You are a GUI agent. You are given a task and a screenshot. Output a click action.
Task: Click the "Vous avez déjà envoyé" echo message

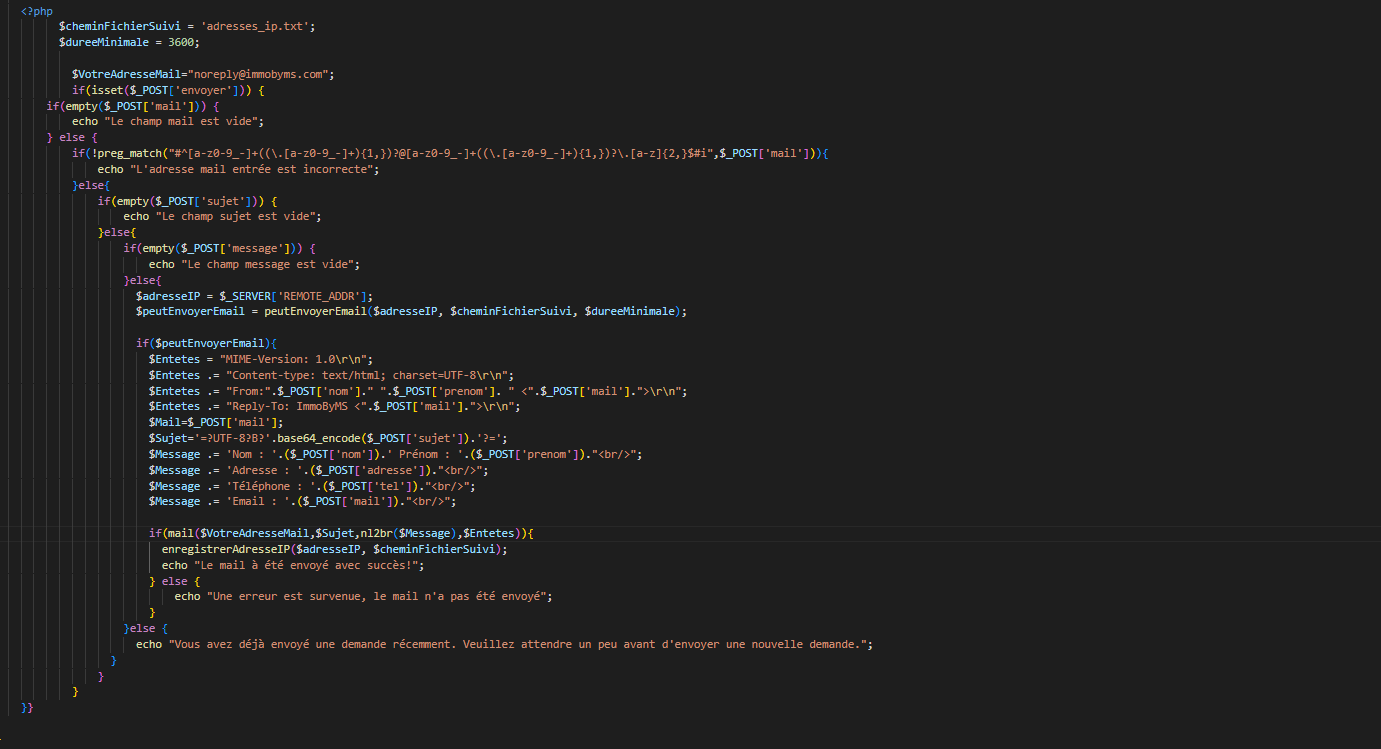point(520,644)
